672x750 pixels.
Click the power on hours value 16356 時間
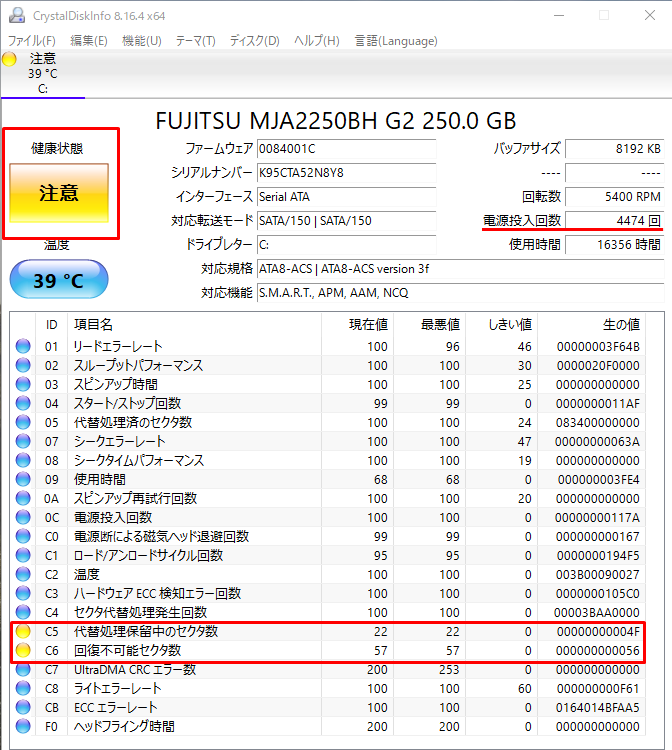point(614,245)
